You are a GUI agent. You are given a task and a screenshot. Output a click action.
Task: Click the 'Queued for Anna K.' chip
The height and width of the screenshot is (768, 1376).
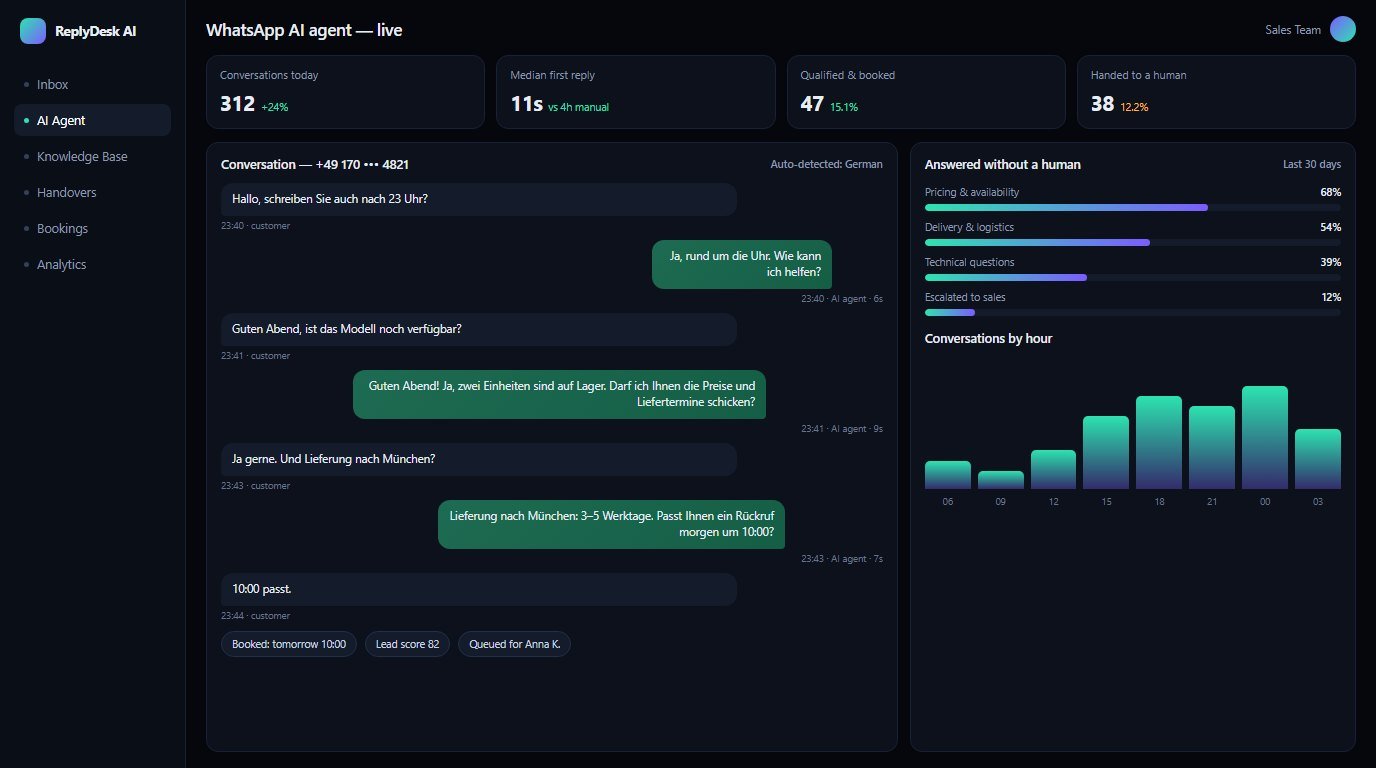tap(514, 644)
